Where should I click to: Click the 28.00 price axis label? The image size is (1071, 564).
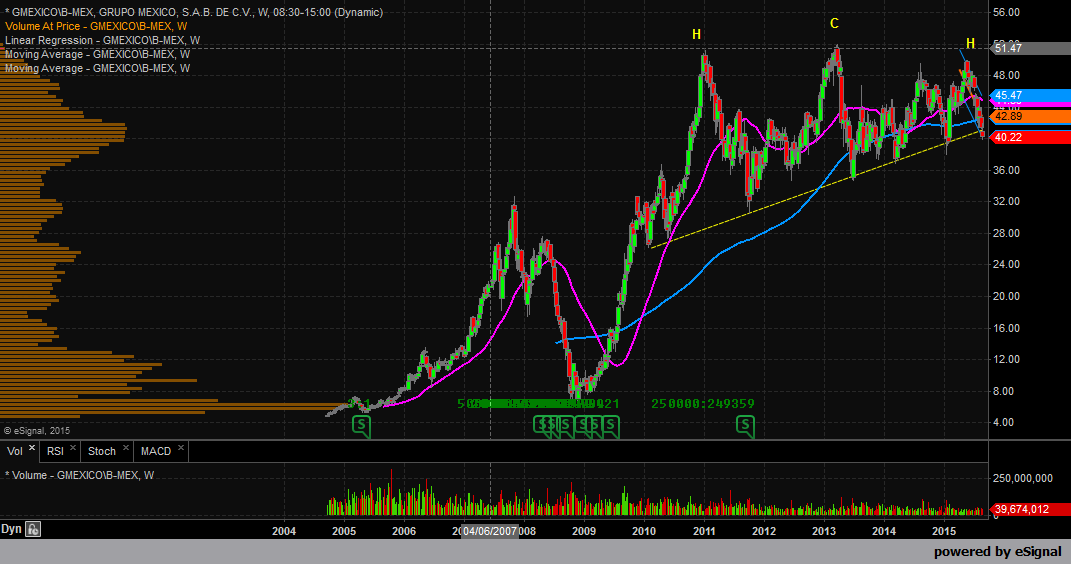[x=1007, y=233]
